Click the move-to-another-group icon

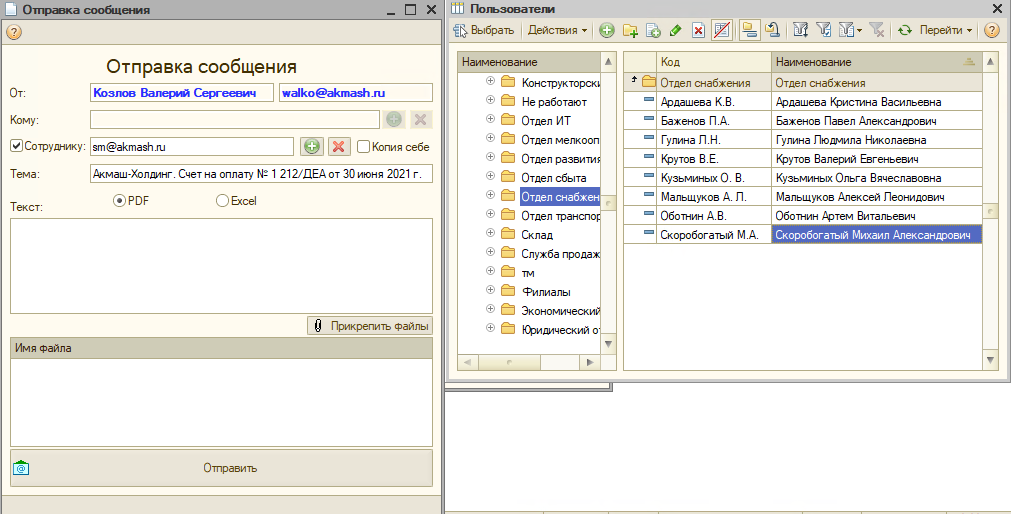click(x=772, y=30)
